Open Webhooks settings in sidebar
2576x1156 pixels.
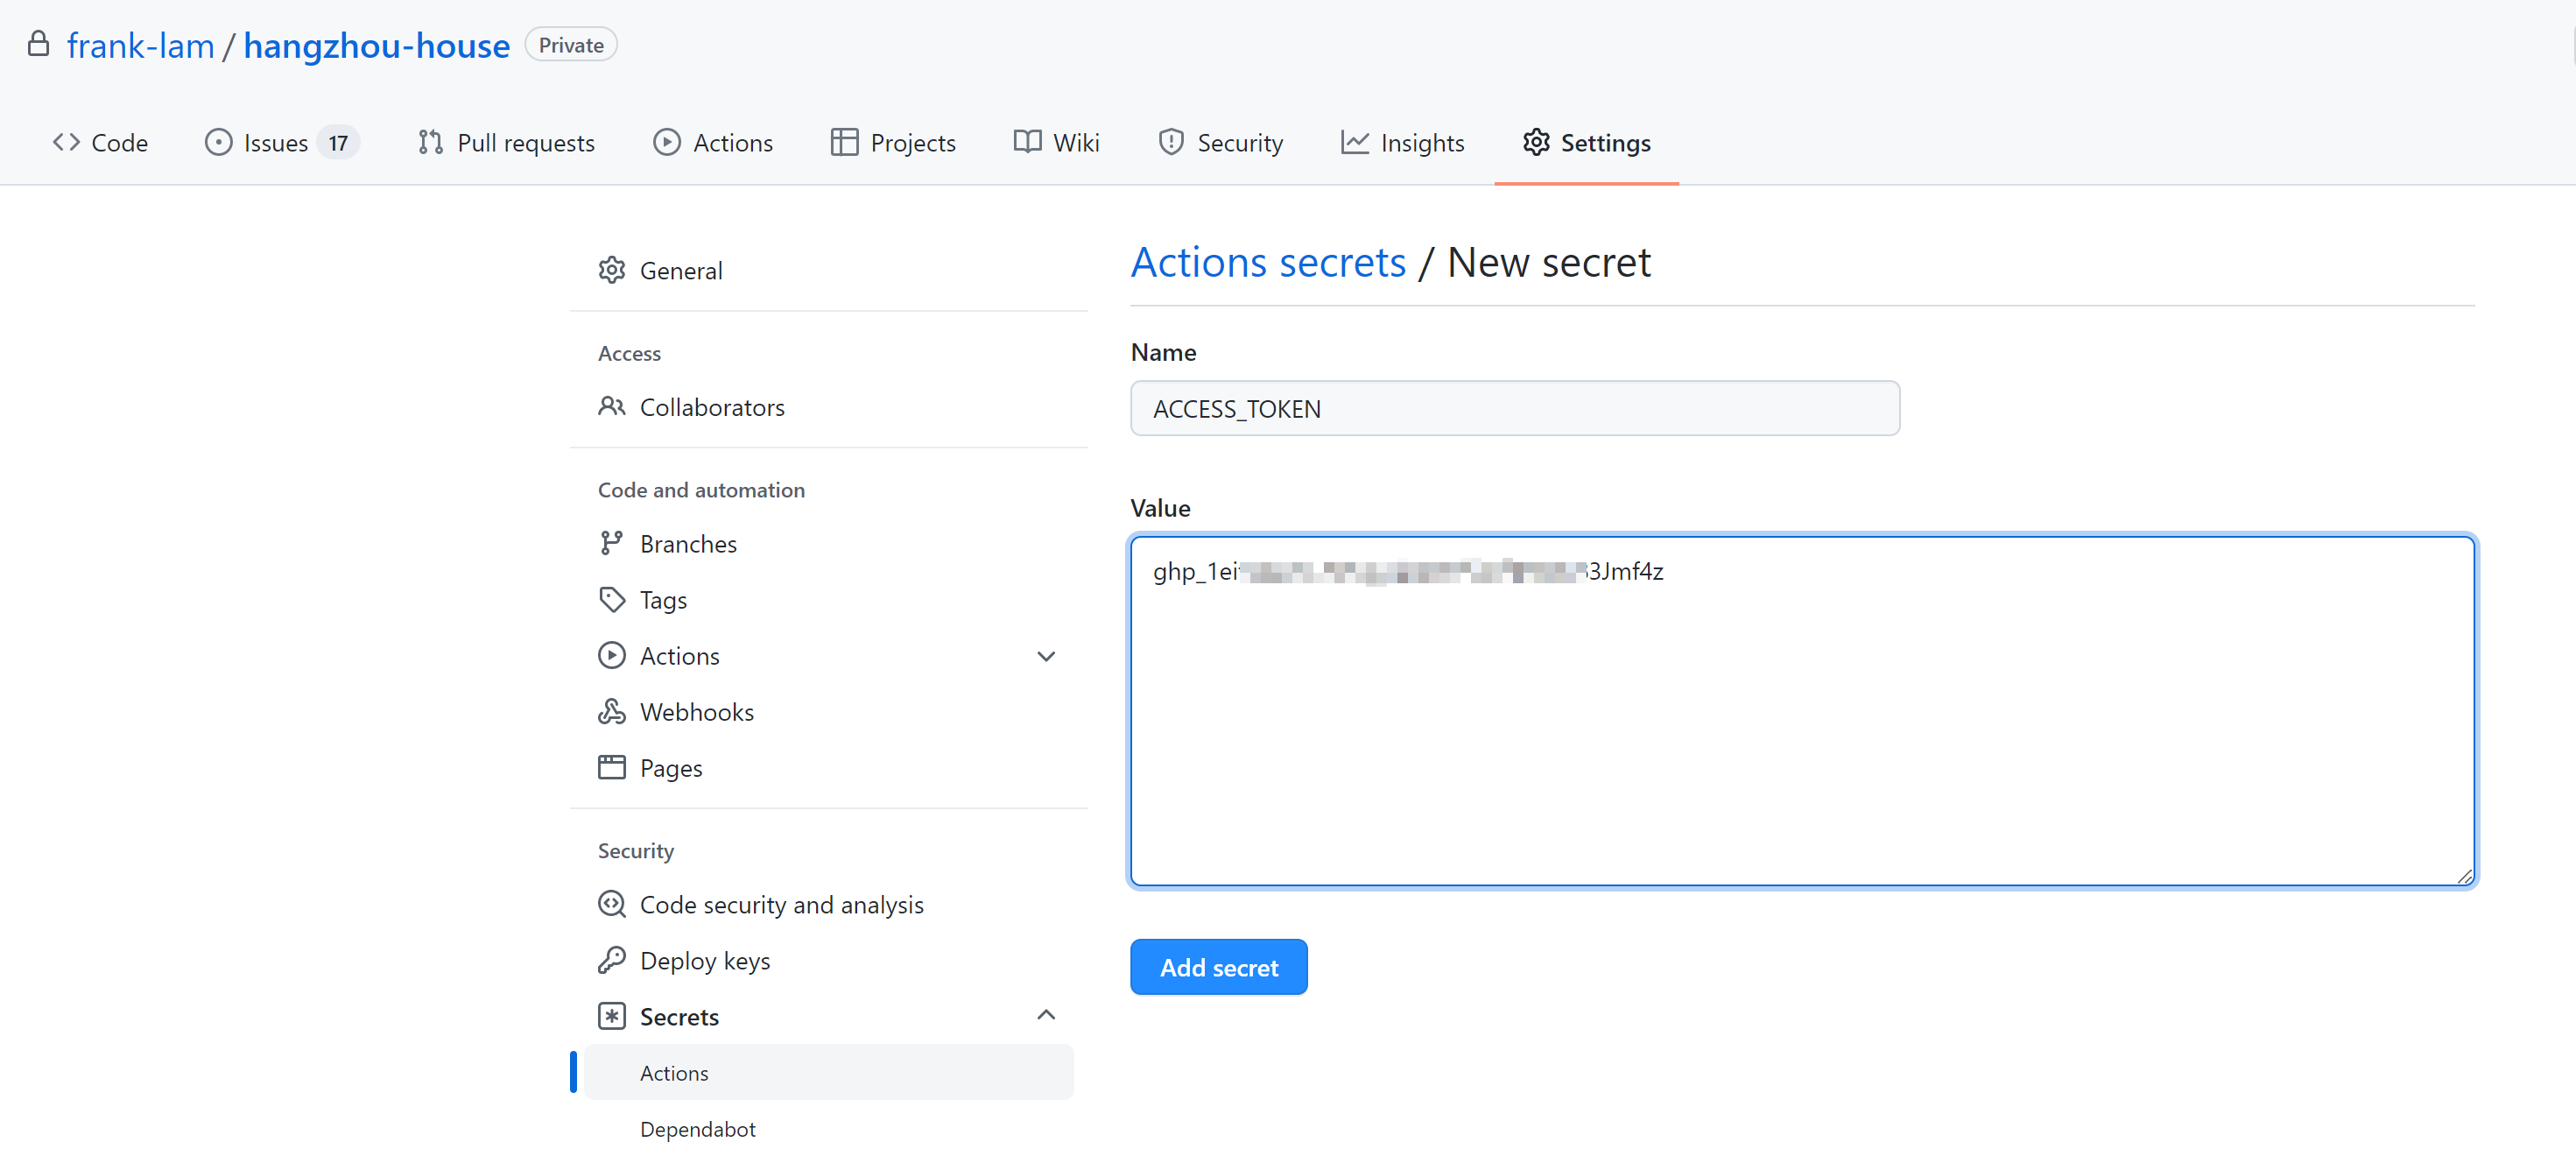[x=829, y=712]
